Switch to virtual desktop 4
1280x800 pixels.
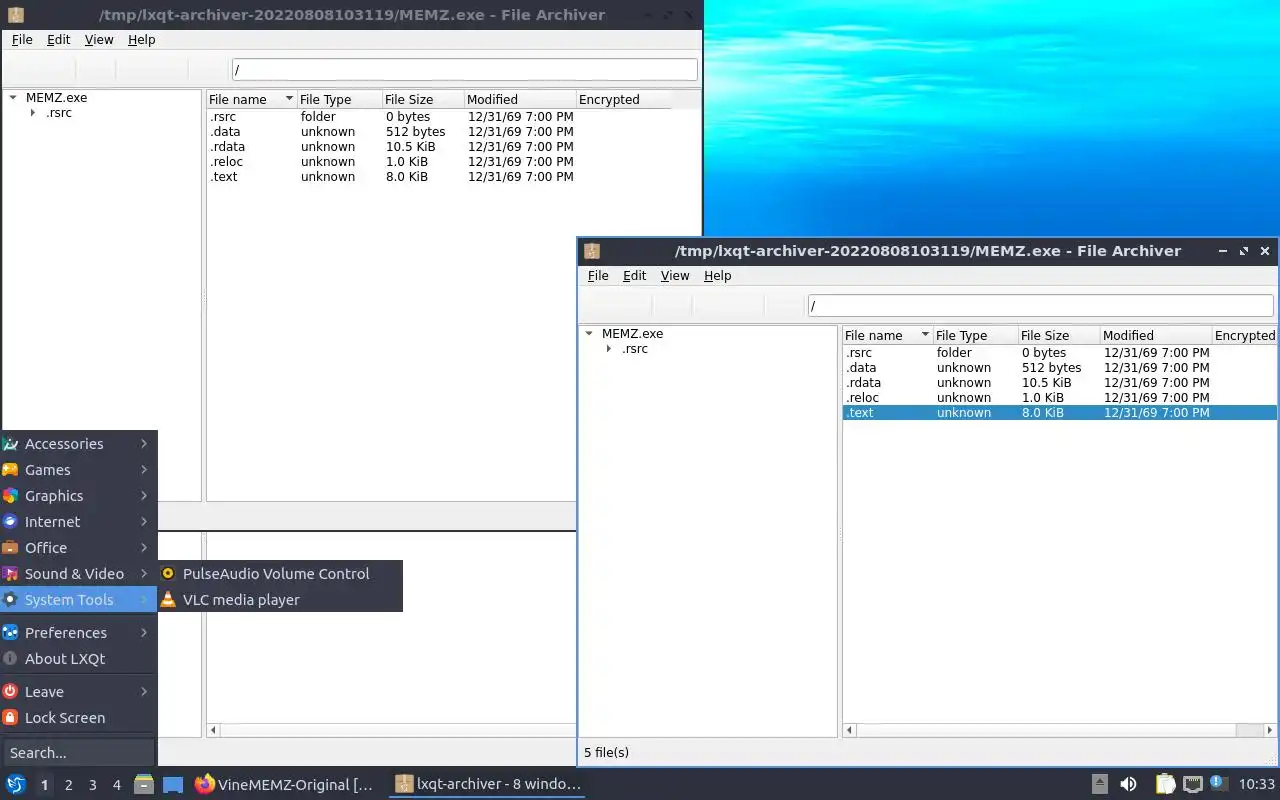tap(116, 785)
